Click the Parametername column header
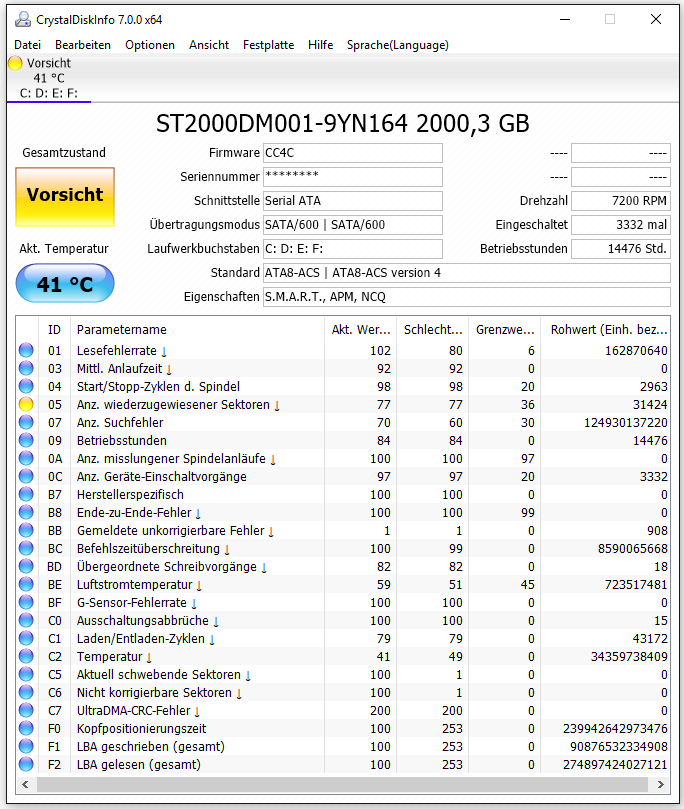Viewport: 684px width, 809px height. tap(198, 330)
